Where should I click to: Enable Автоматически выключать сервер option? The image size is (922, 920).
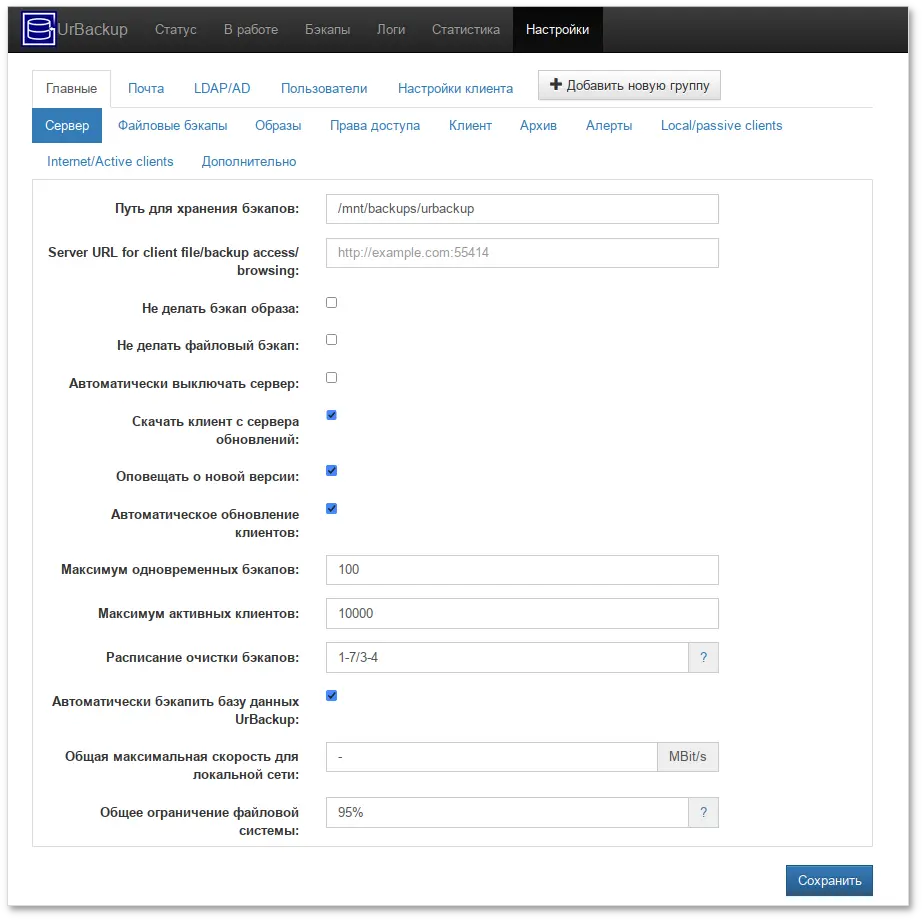tap(331, 377)
